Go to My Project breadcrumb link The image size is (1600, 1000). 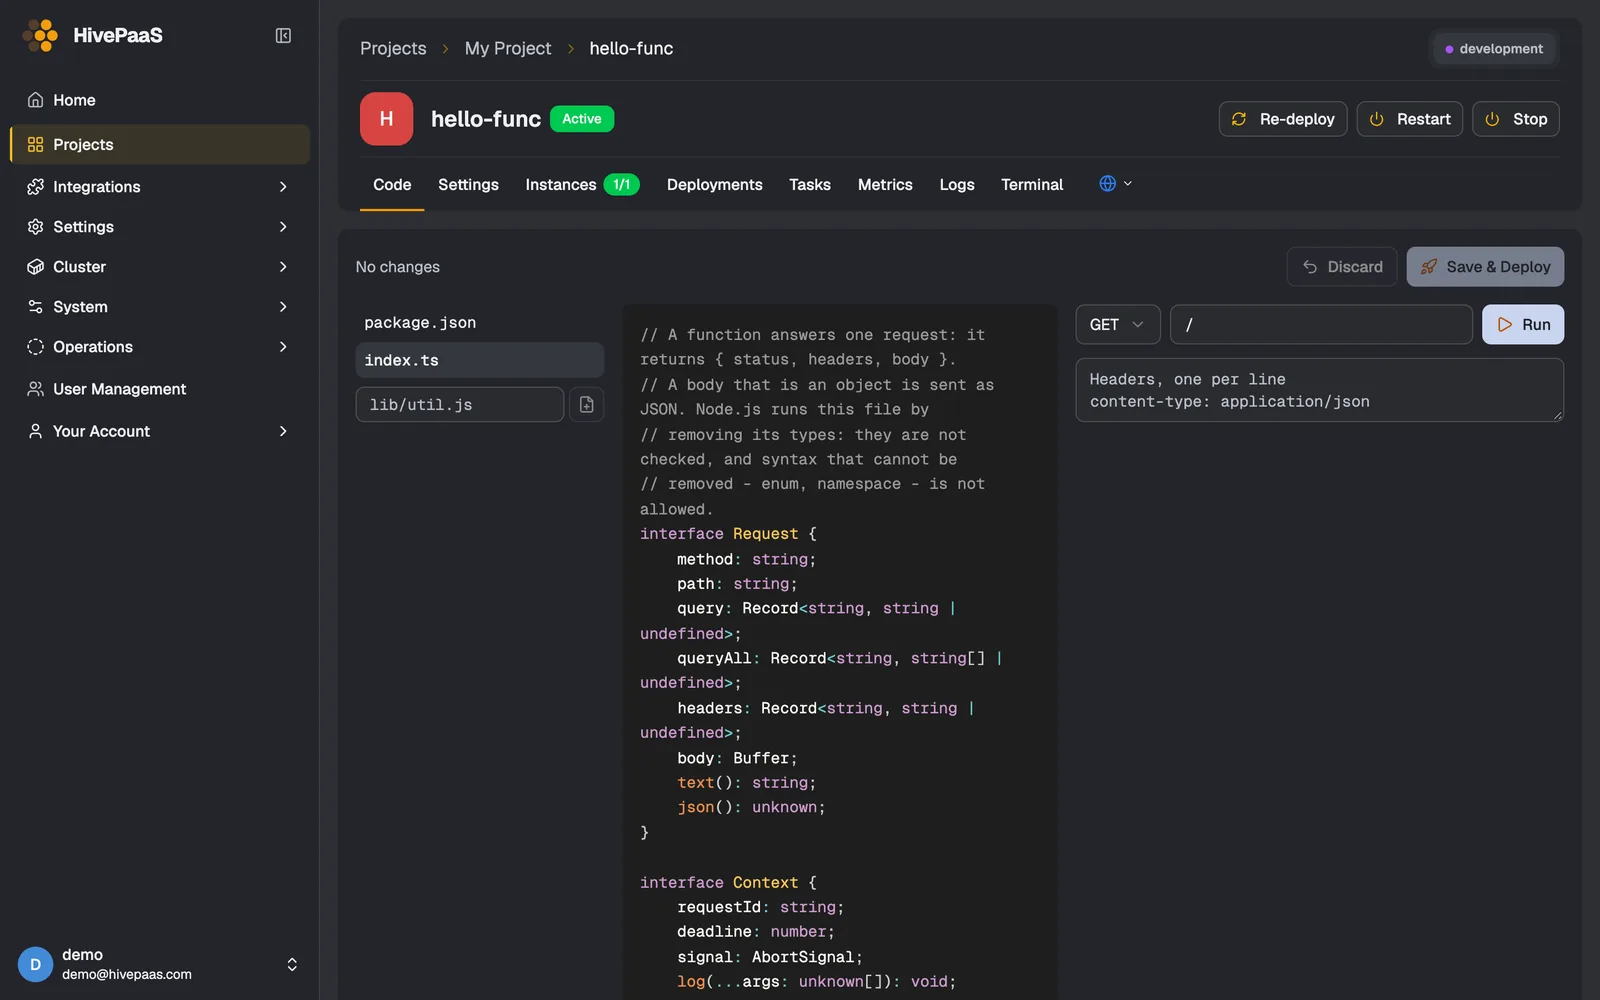pos(508,48)
